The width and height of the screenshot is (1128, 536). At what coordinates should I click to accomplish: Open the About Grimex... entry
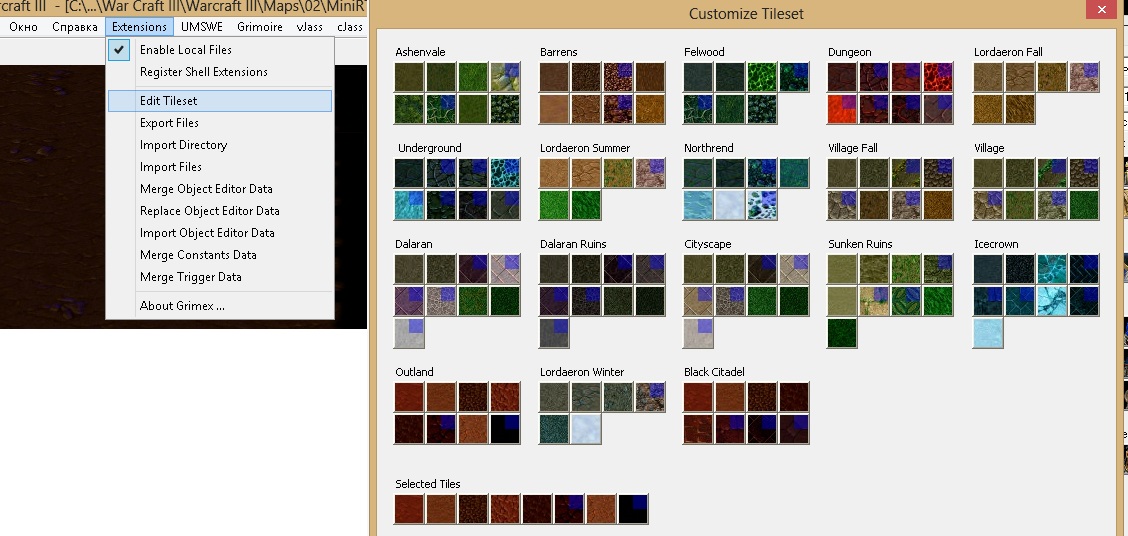click(x=220, y=306)
